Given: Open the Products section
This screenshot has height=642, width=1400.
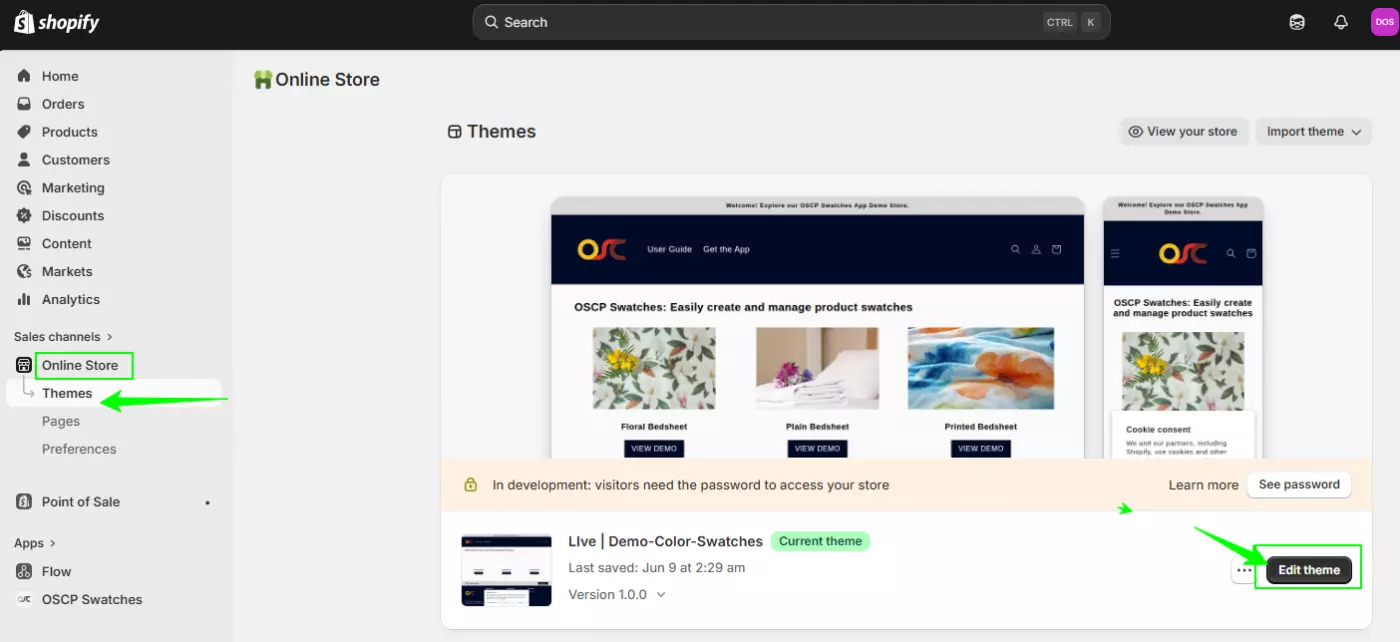Looking at the screenshot, I should [x=69, y=131].
